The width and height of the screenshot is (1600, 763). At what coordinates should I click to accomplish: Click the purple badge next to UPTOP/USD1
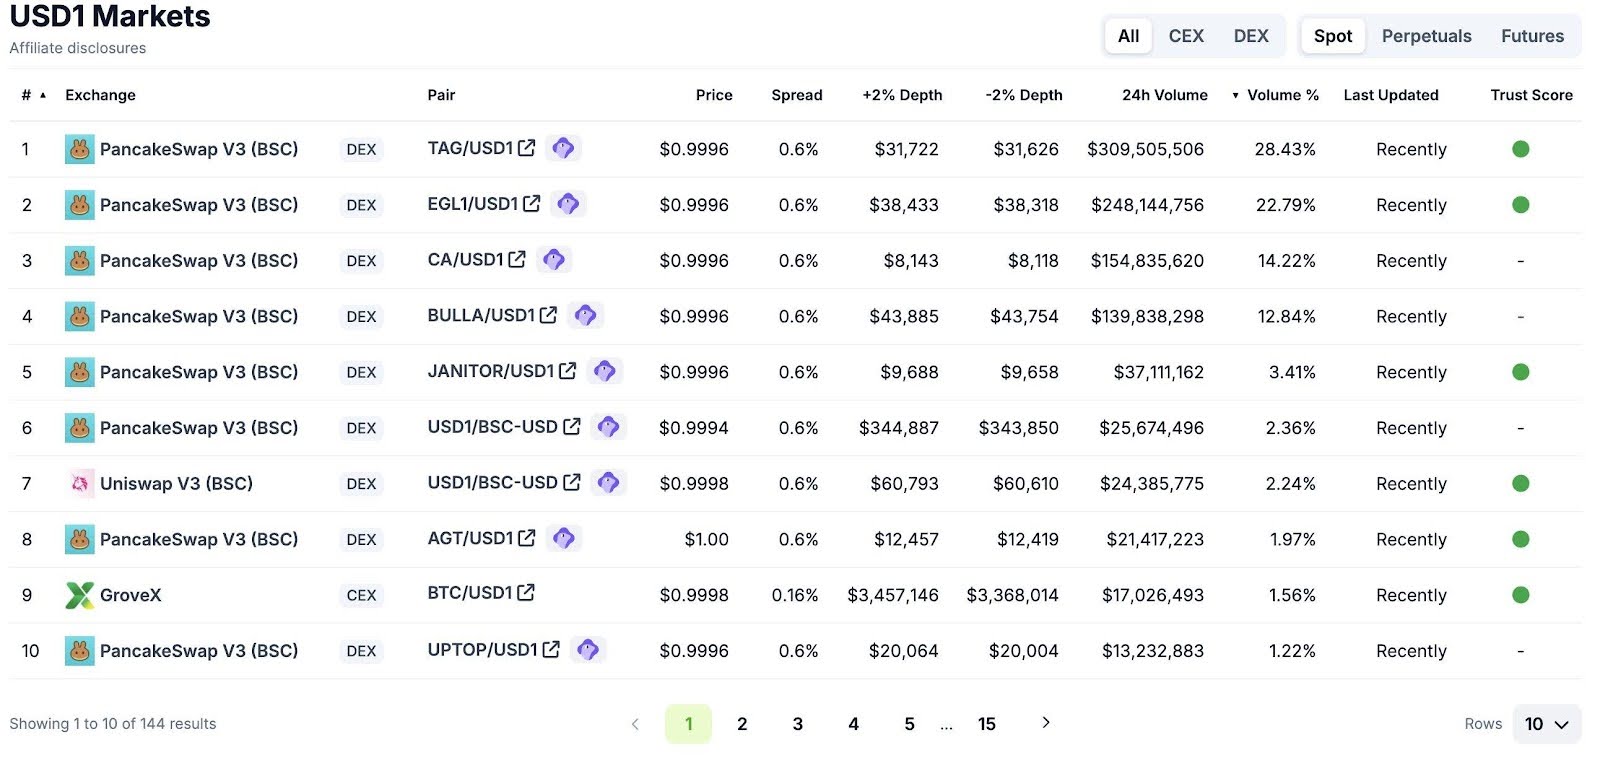click(588, 649)
